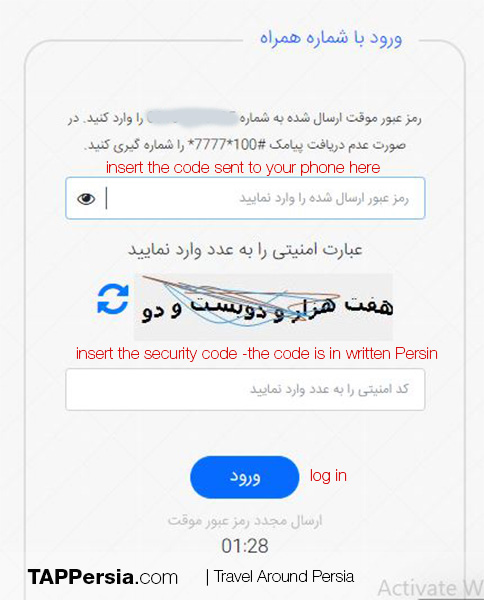Refresh the captcha using the blue arrows icon
This screenshot has height=600, width=484.
[113, 299]
